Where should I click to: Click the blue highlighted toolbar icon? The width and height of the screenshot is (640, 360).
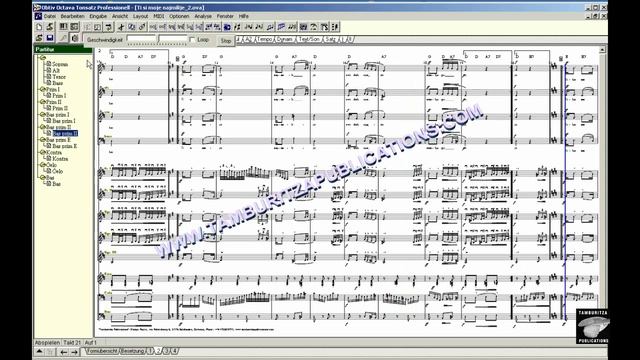[227, 27]
